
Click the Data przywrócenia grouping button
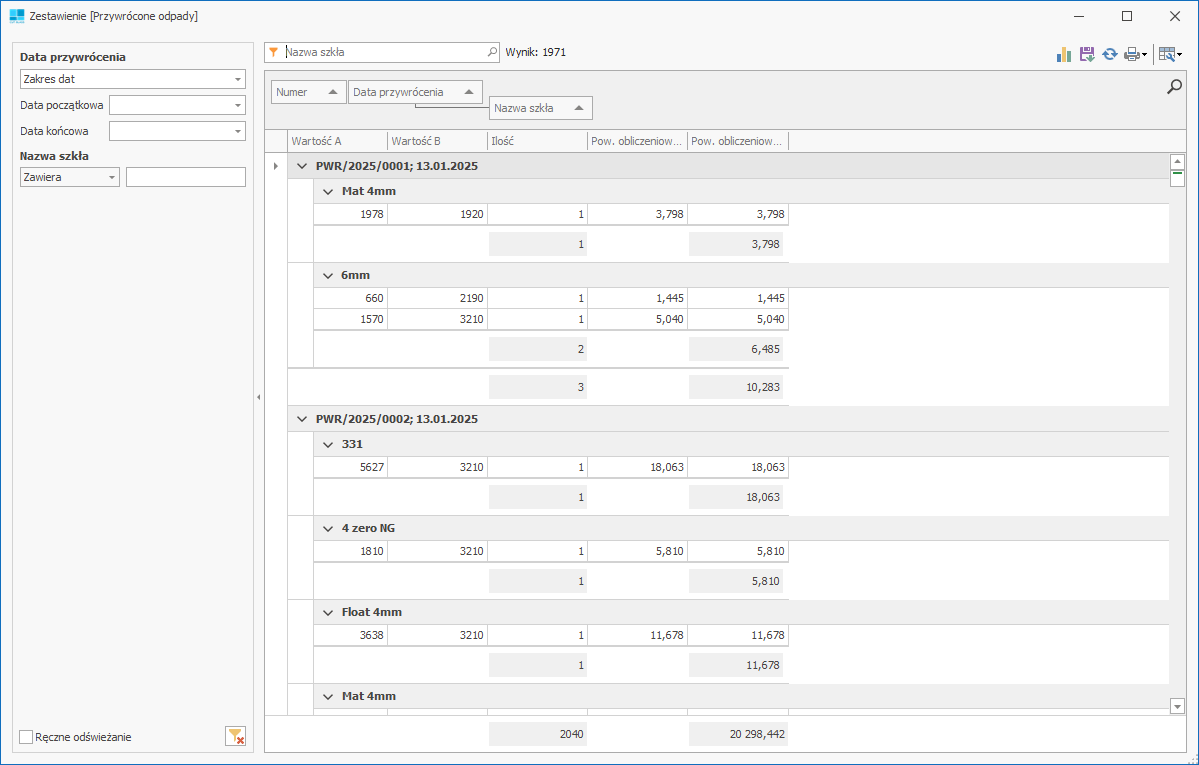pyautogui.click(x=414, y=92)
